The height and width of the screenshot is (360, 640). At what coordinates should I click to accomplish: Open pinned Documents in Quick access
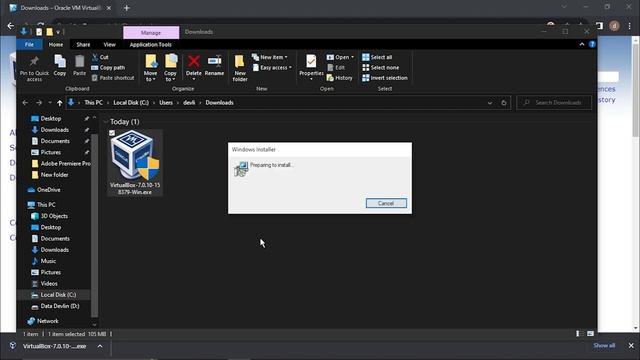tap(55, 141)
